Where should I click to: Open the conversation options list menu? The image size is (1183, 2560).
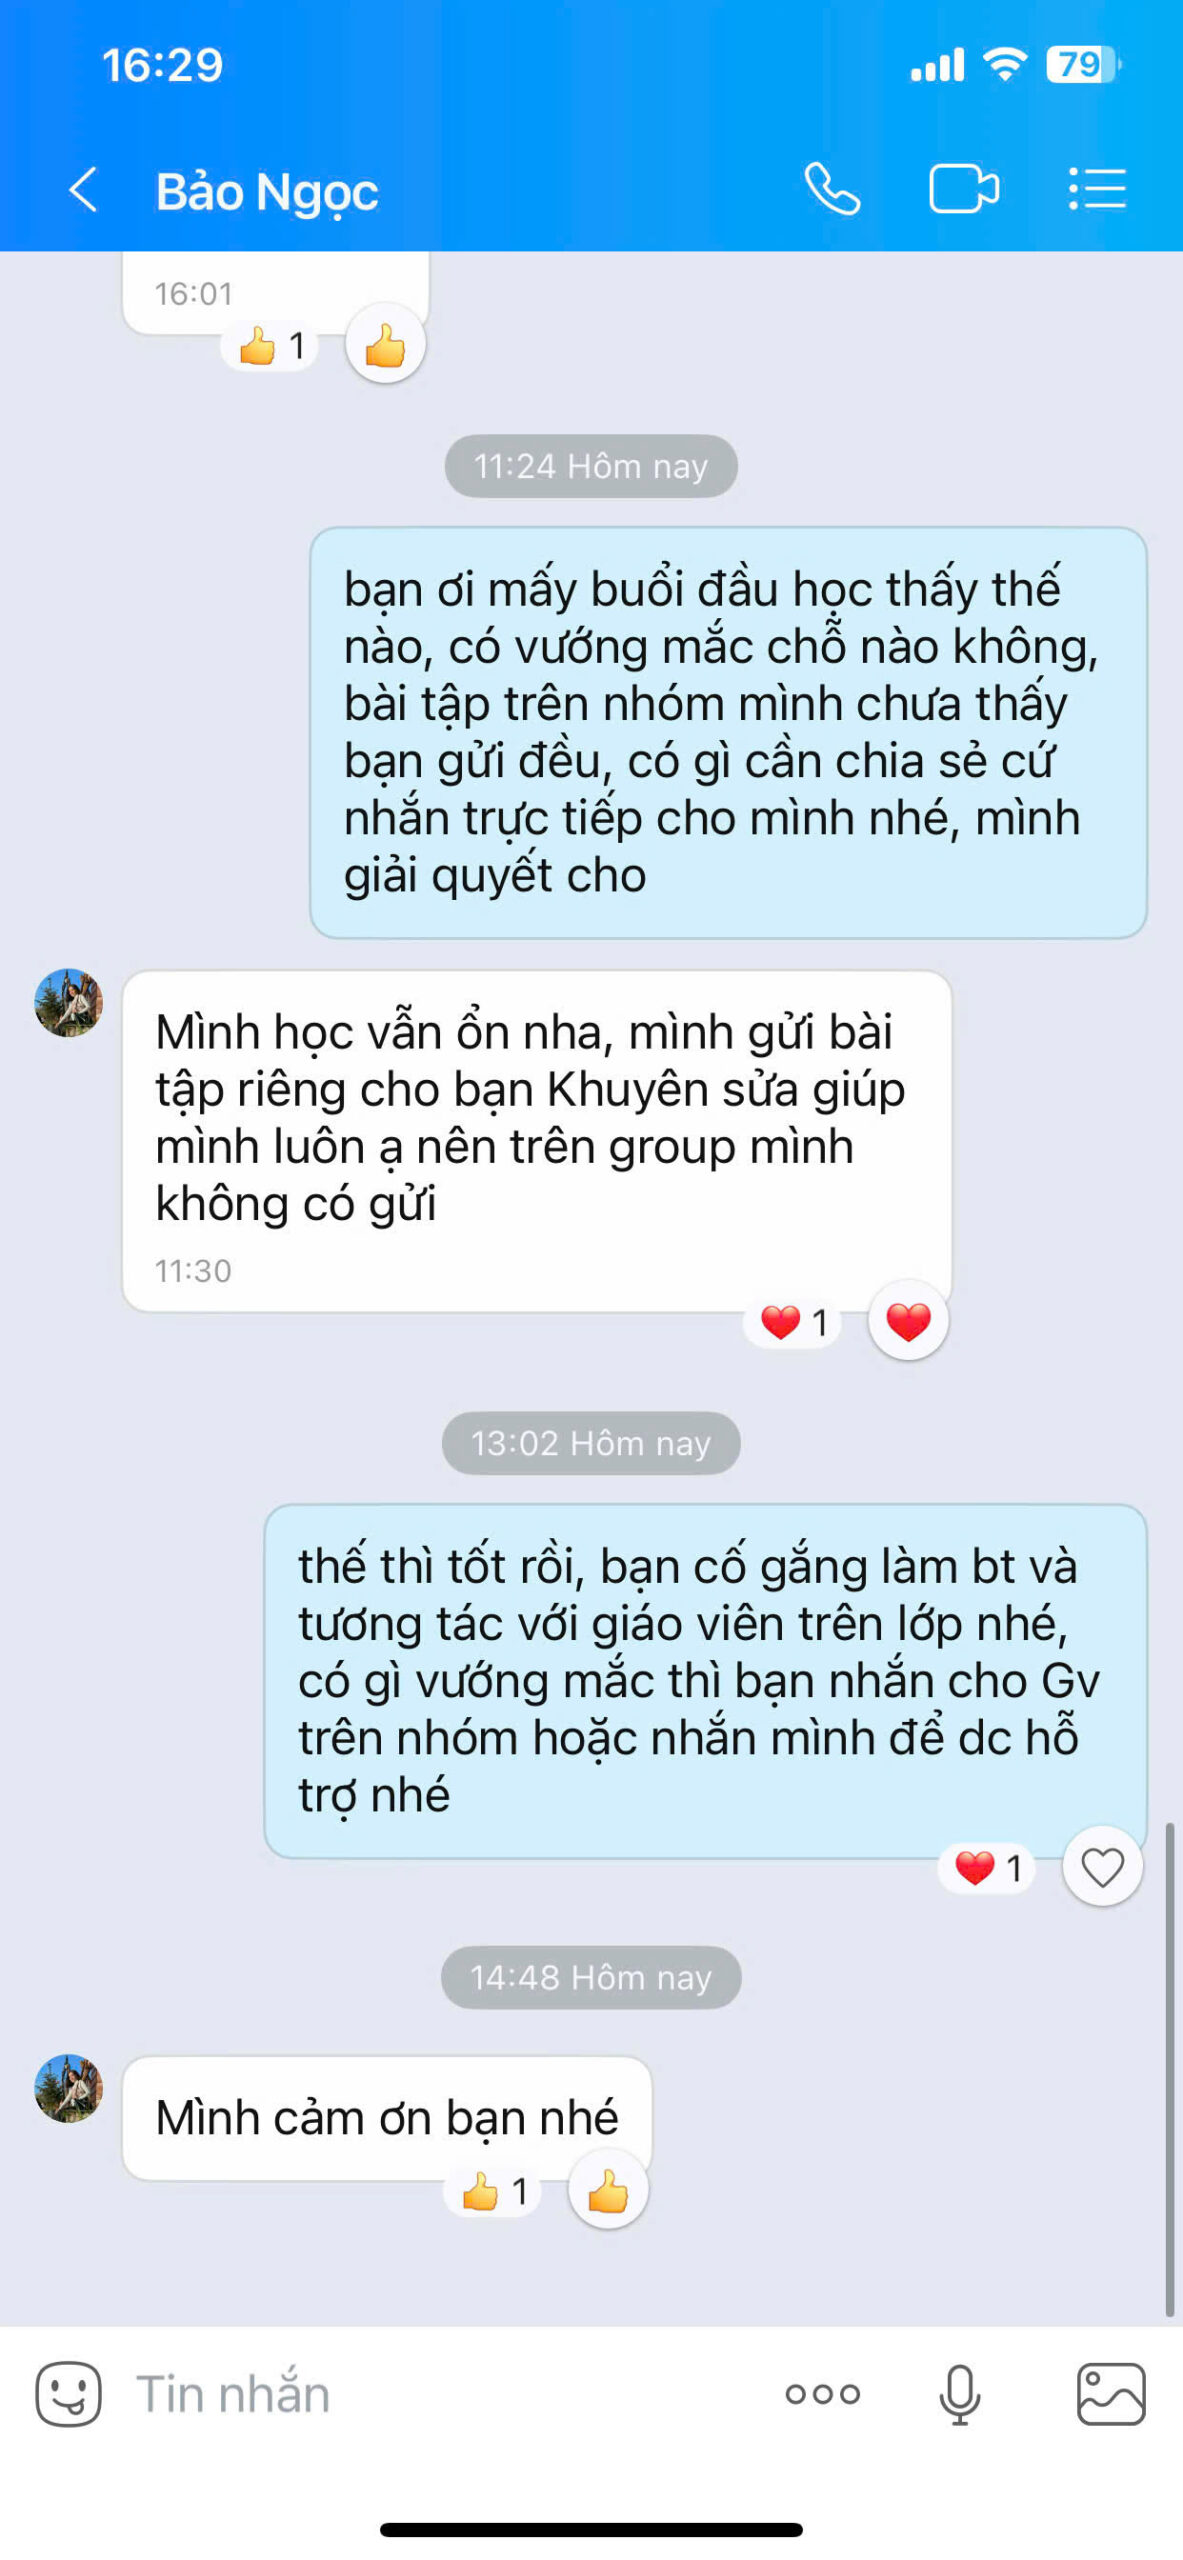(1097, 189)
